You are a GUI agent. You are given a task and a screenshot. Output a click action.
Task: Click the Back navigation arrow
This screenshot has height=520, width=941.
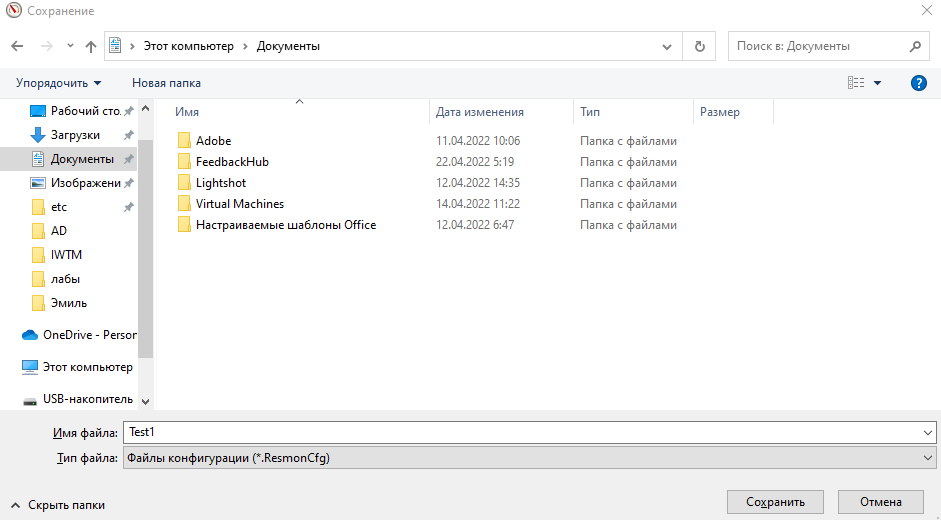[17, 46]
